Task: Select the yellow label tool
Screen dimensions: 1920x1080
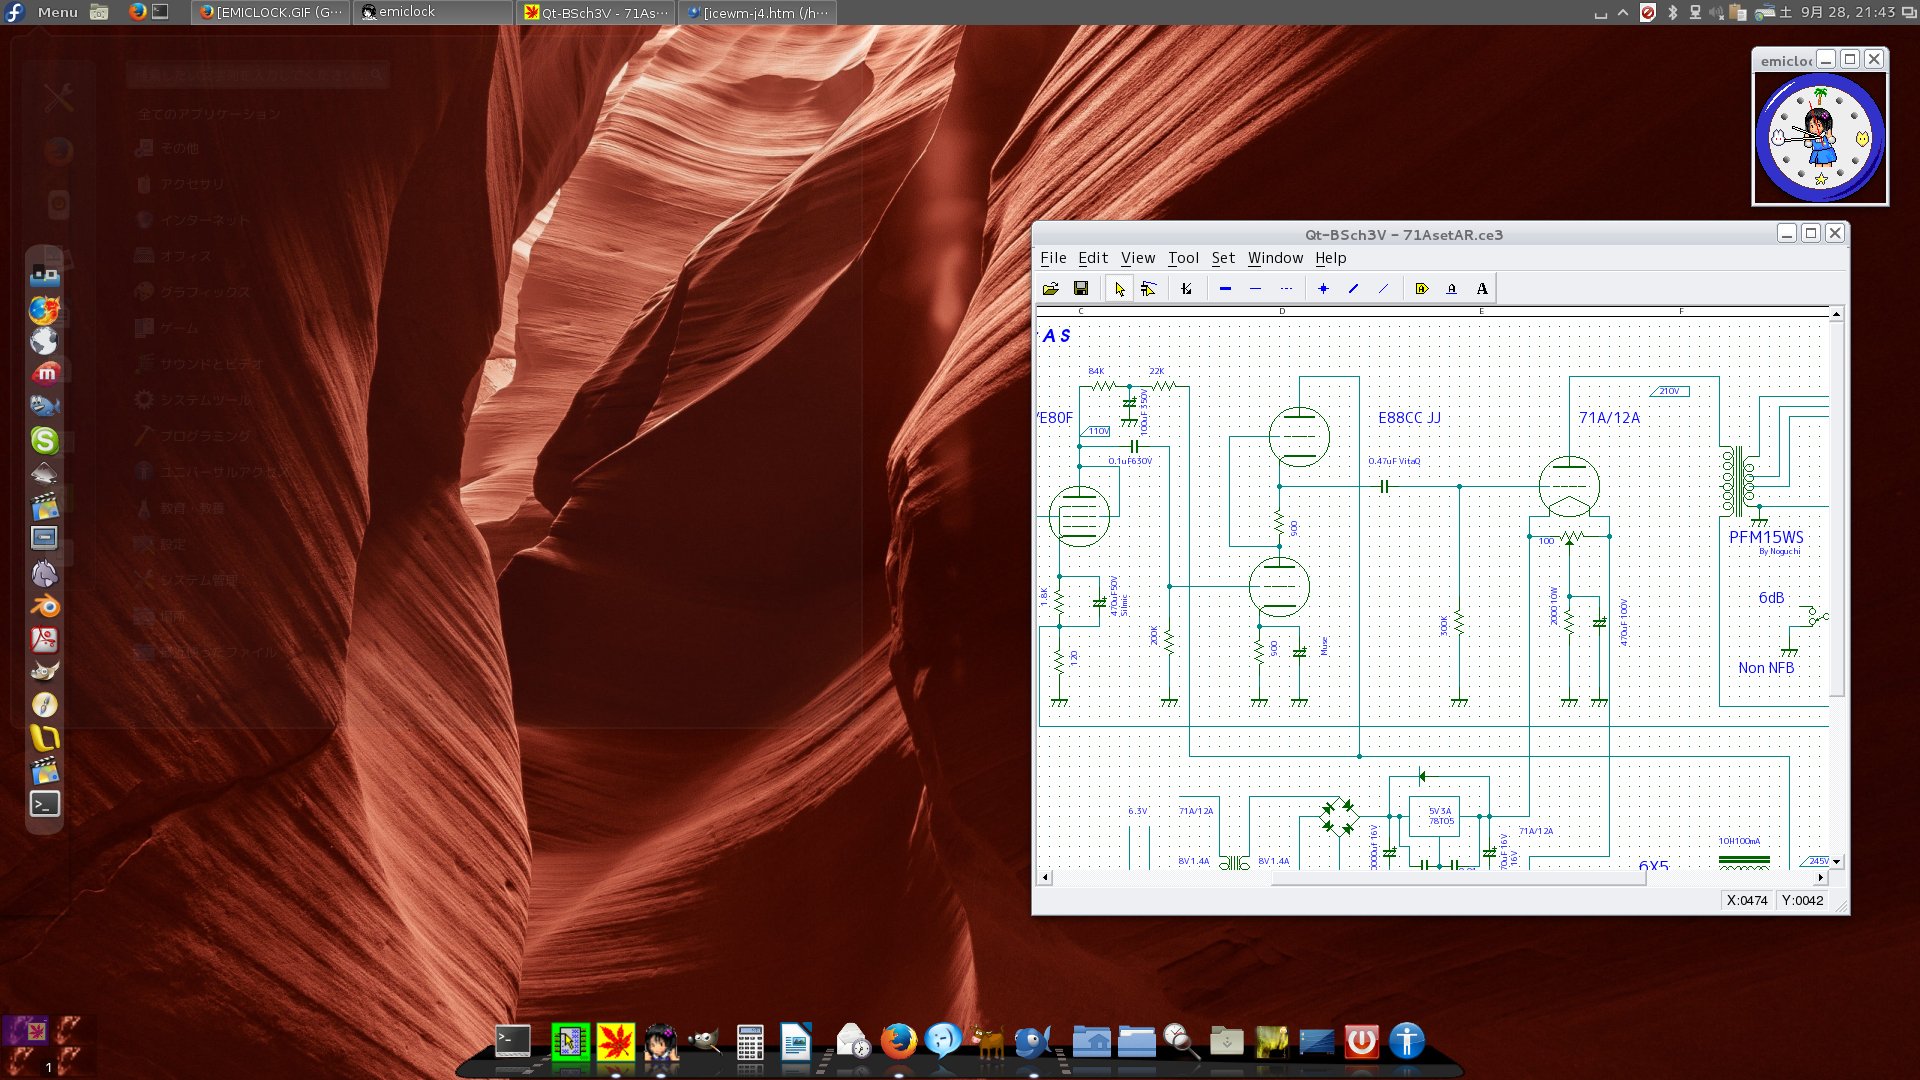Action: pyautogui.click(x=1421, y=289)
